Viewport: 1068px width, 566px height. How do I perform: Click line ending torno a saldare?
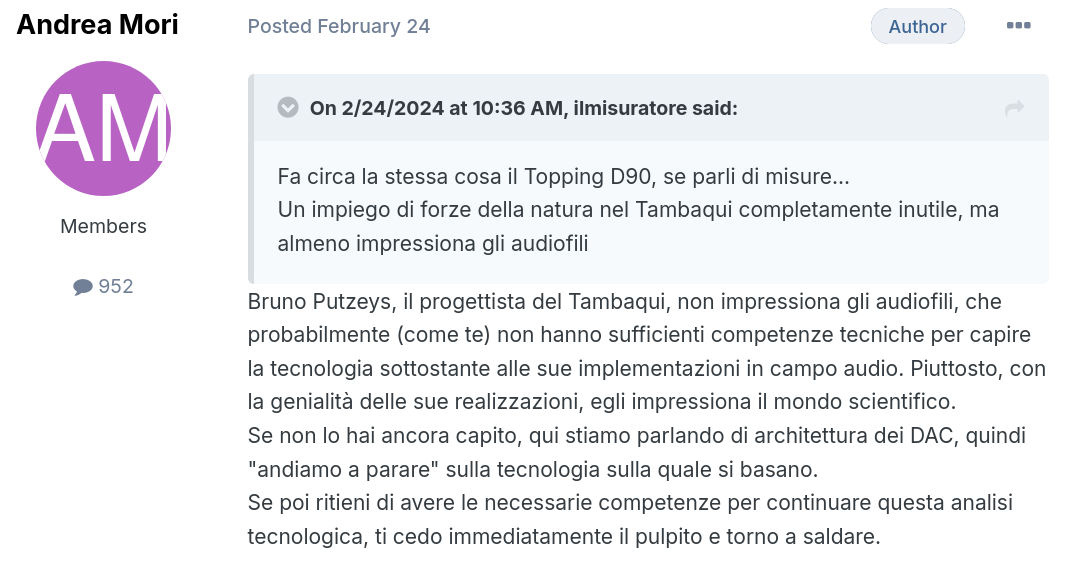pos(564,537)
